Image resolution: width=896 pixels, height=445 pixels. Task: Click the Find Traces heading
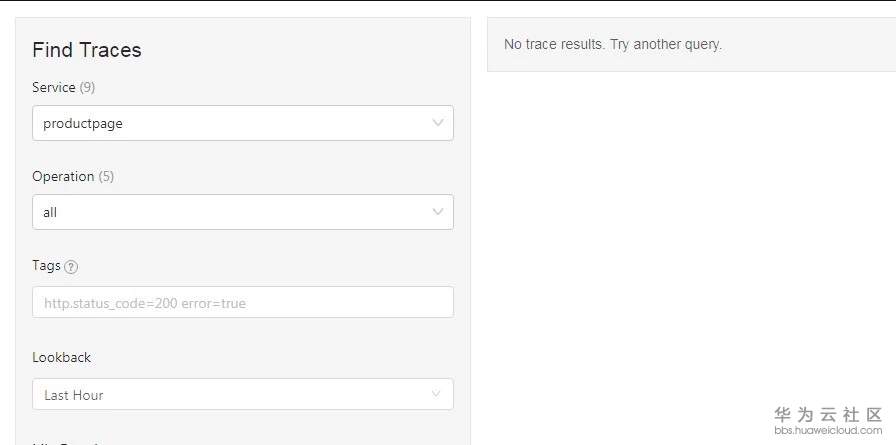click(87, 50)
